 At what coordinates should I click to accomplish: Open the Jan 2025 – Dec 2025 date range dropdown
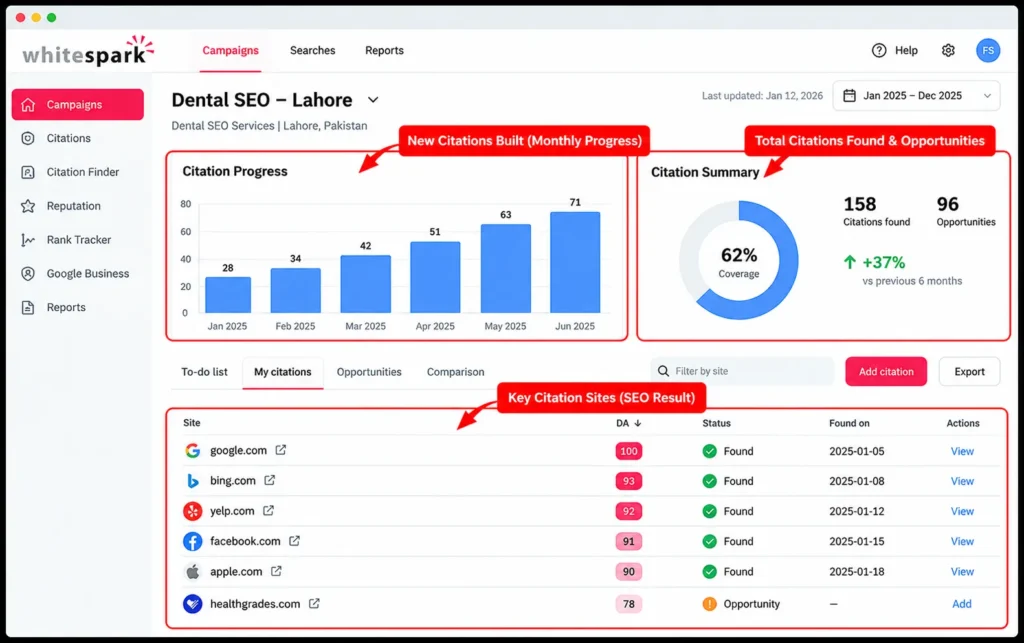[916, 96]
